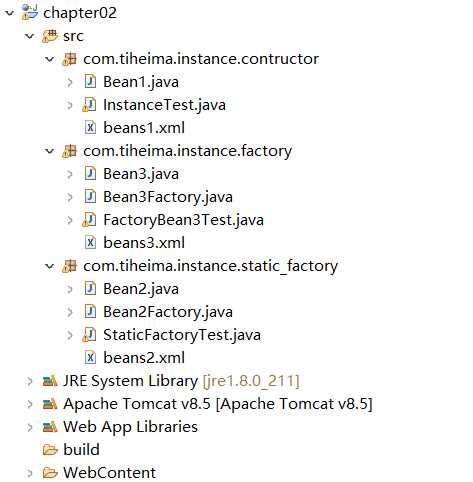Image resolution: width=473 pixels, height=482 pixels.
Task: Expand the Bean3.java node
Action: tap(70, 174)
